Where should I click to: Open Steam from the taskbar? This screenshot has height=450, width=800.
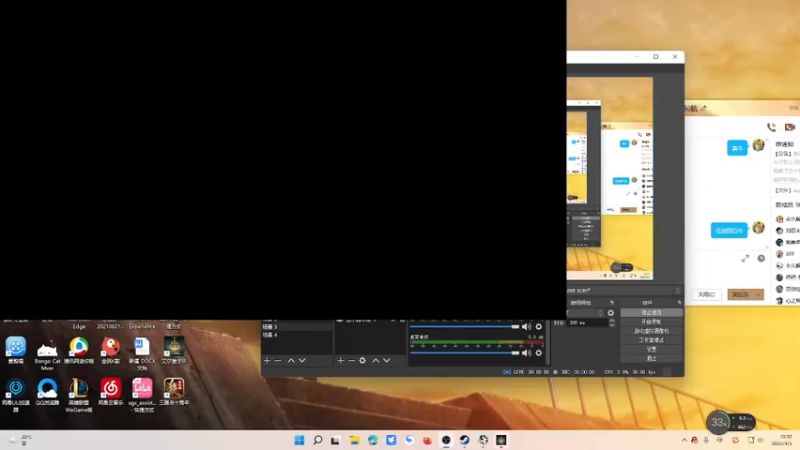tap(464, 440)
